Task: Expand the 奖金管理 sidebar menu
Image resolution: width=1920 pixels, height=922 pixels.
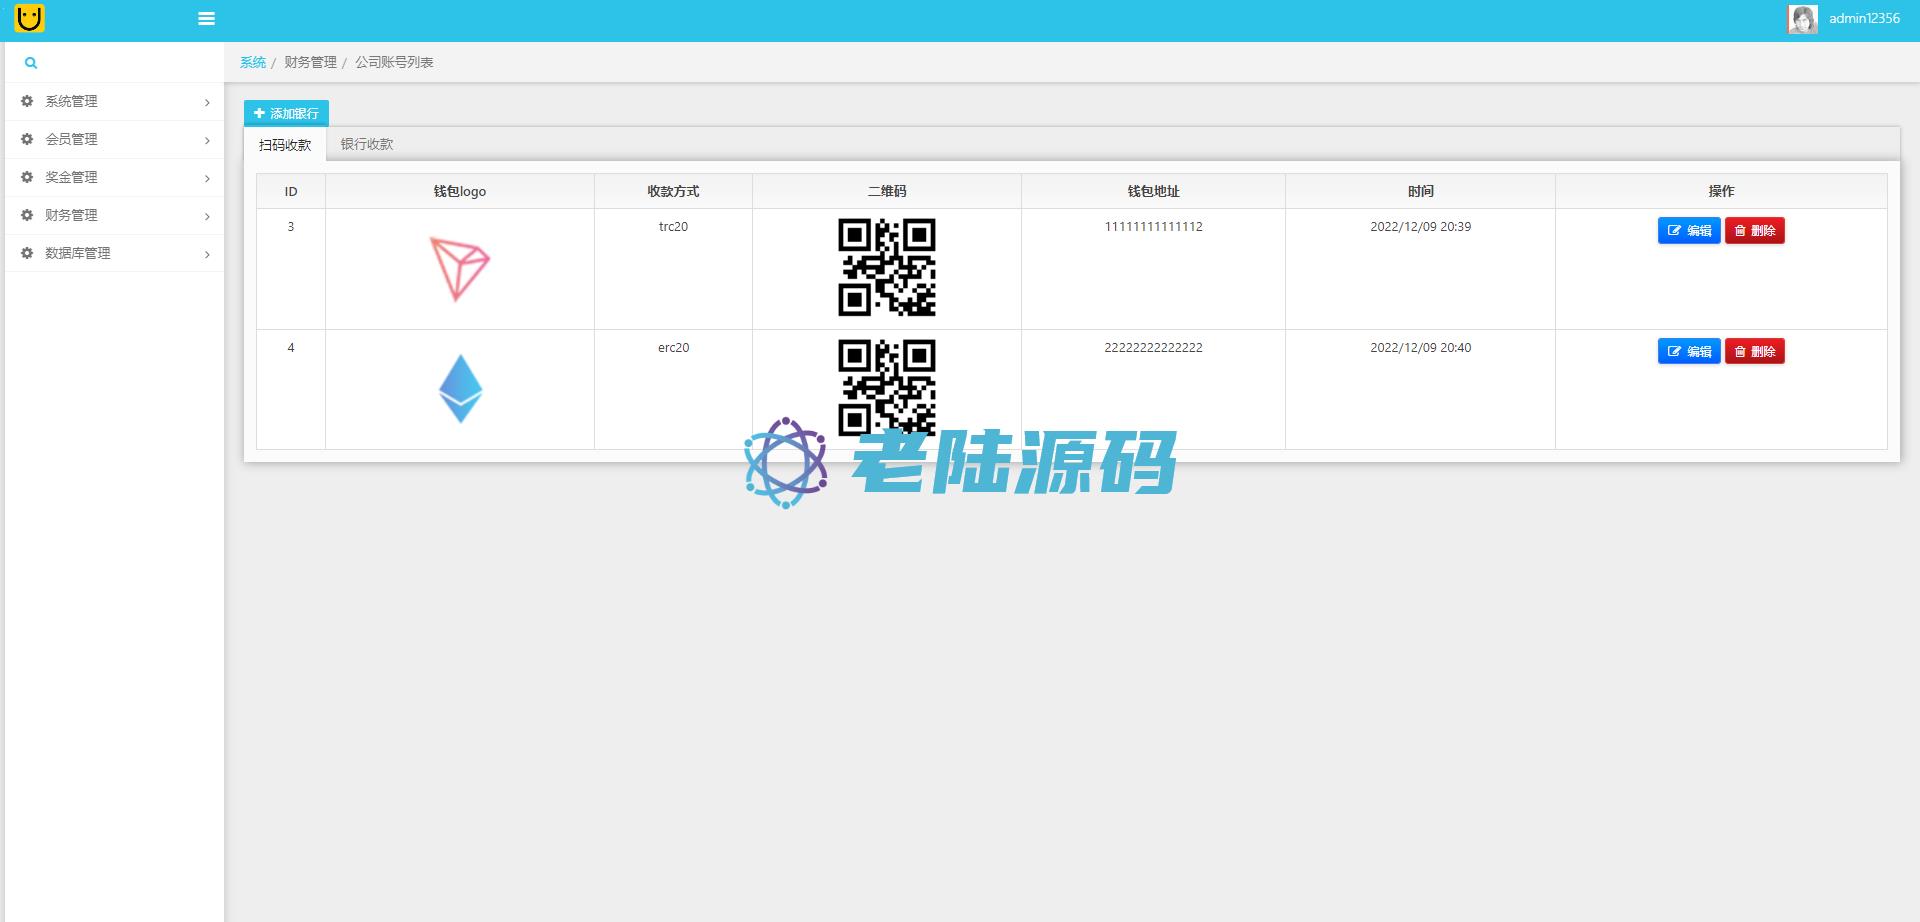Action: click(x=71, y=177)
